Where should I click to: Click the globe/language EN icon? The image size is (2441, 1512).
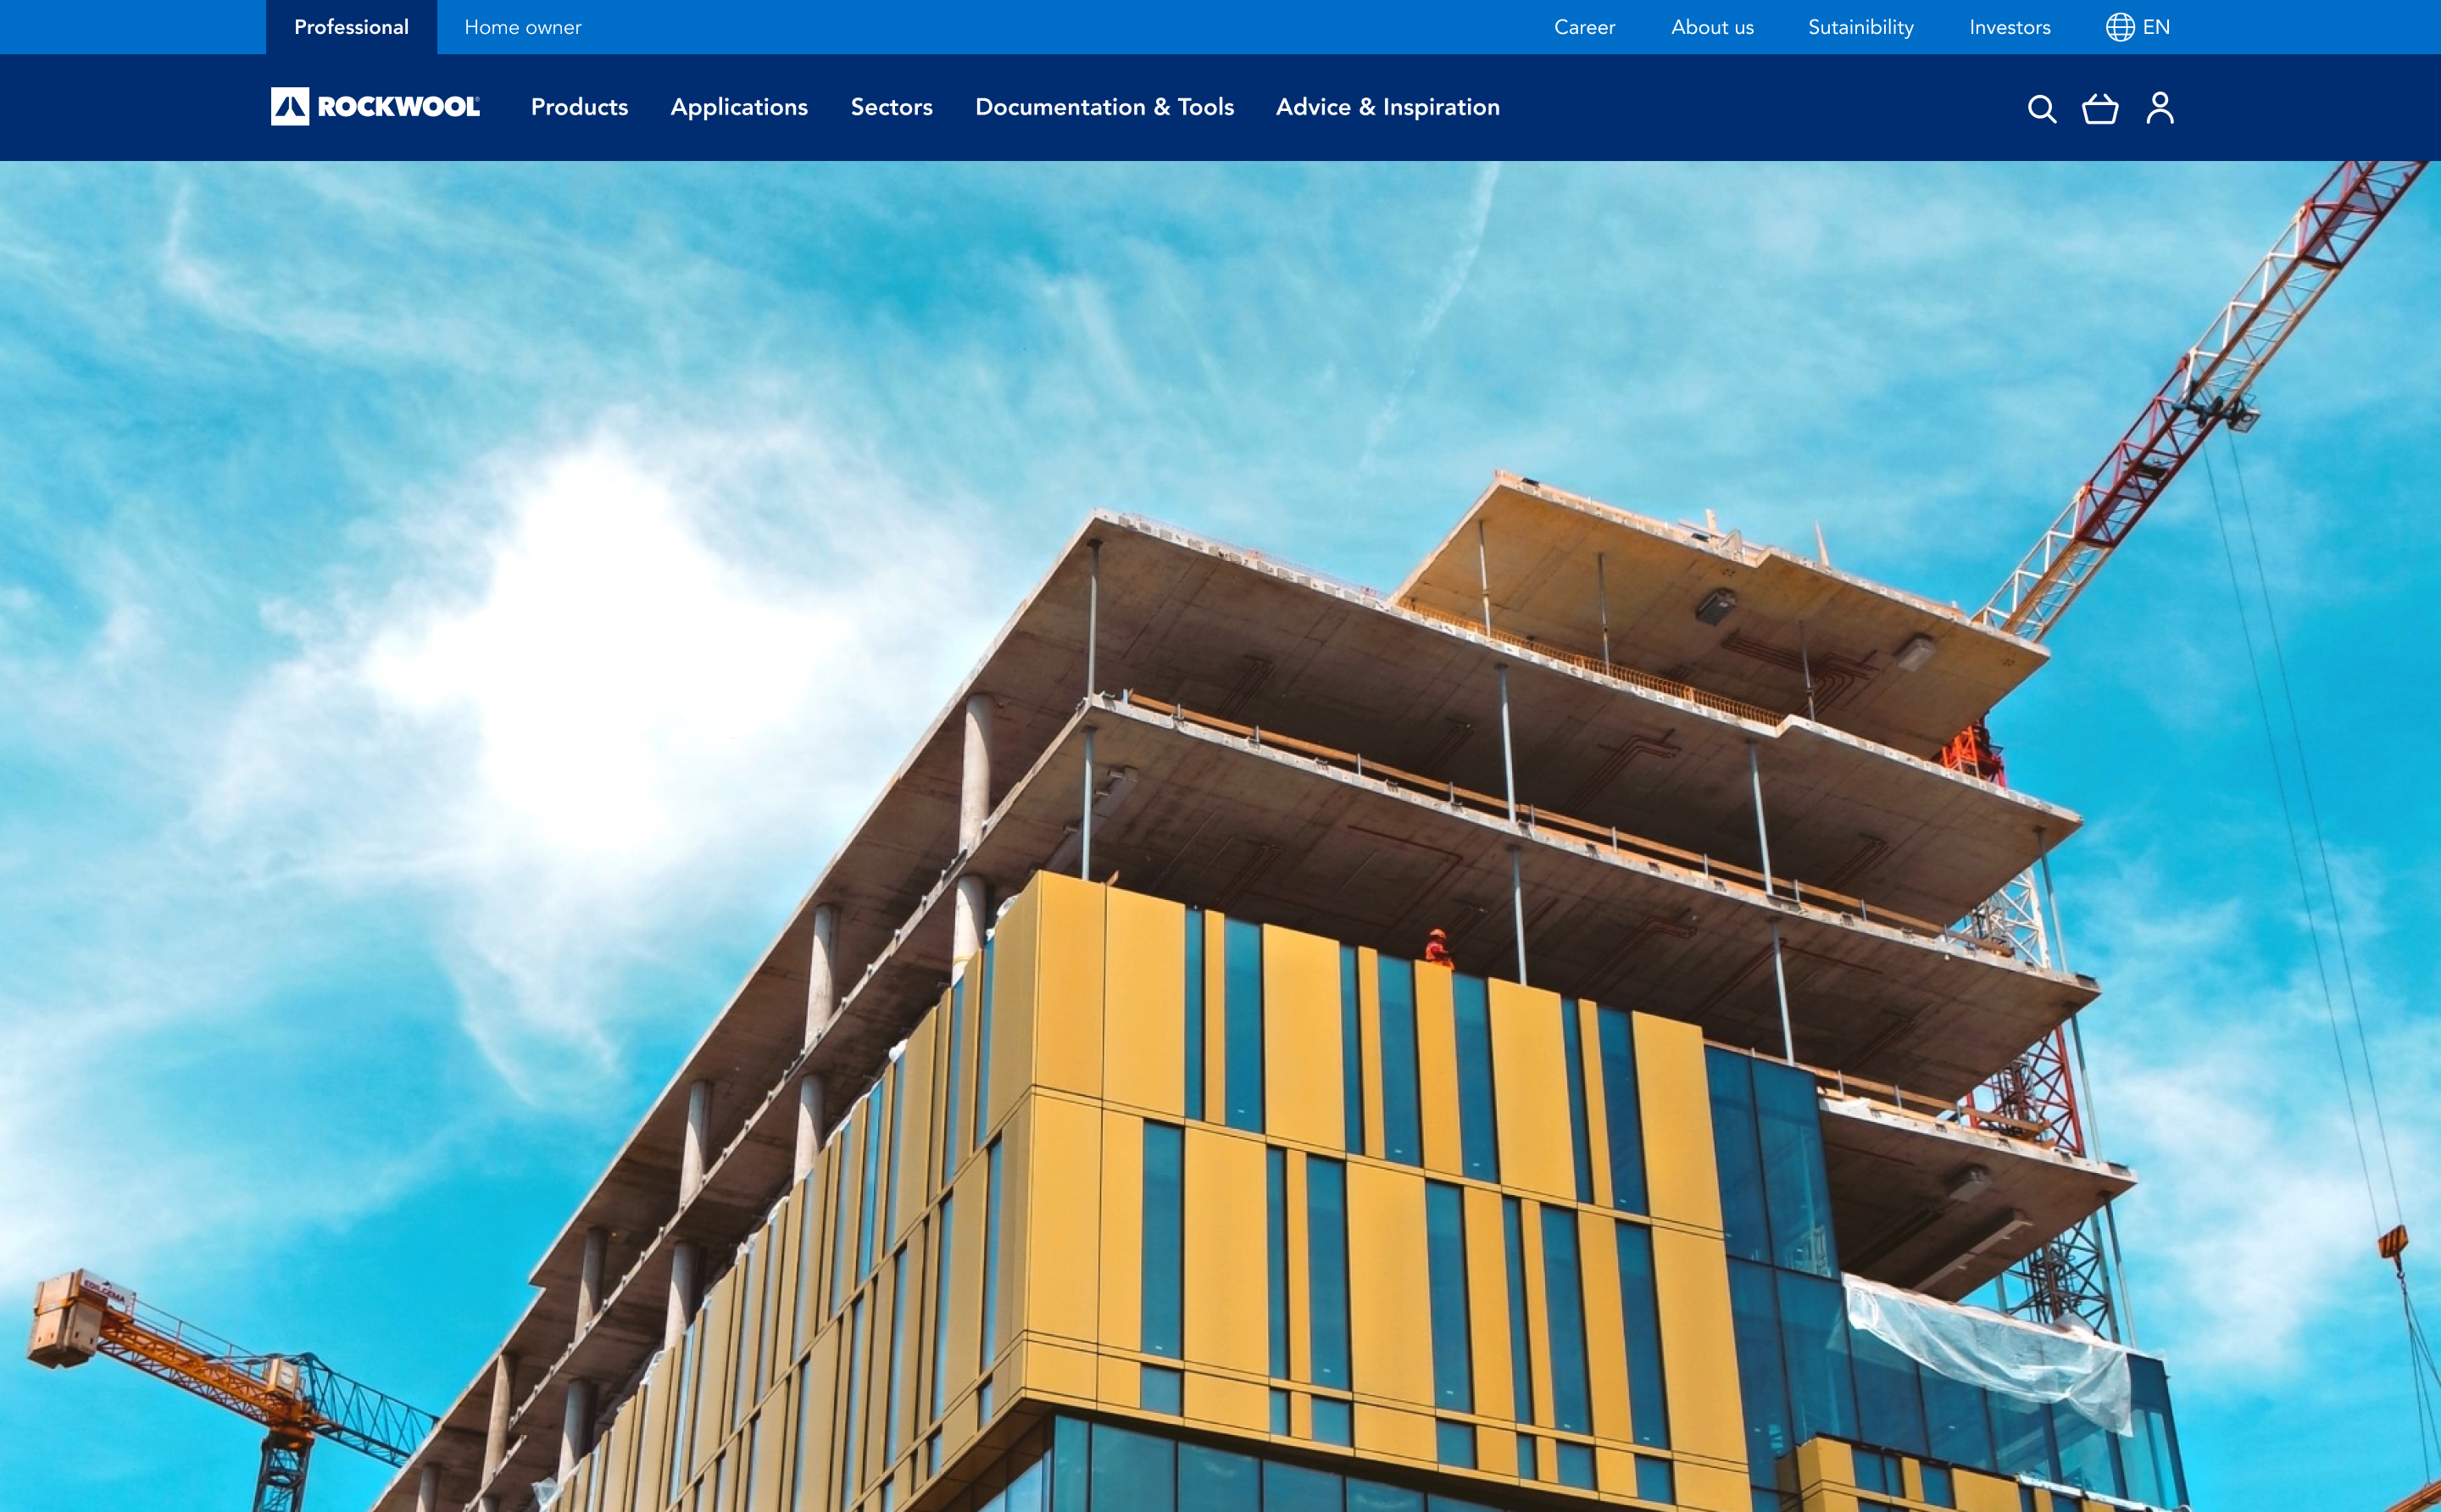coord(2141,26)
